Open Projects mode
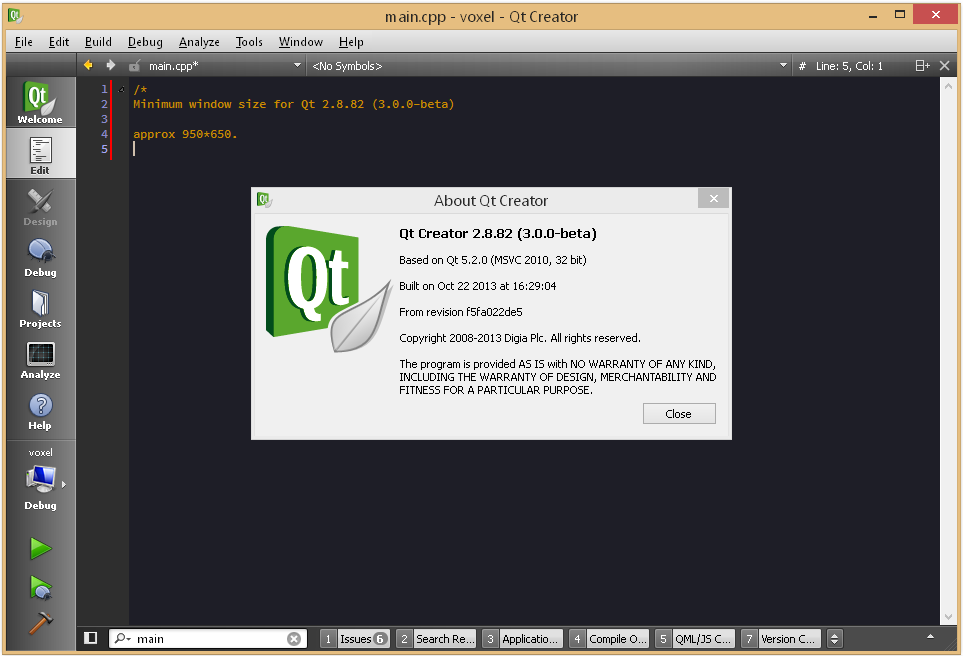 click(x=41, y=307)
